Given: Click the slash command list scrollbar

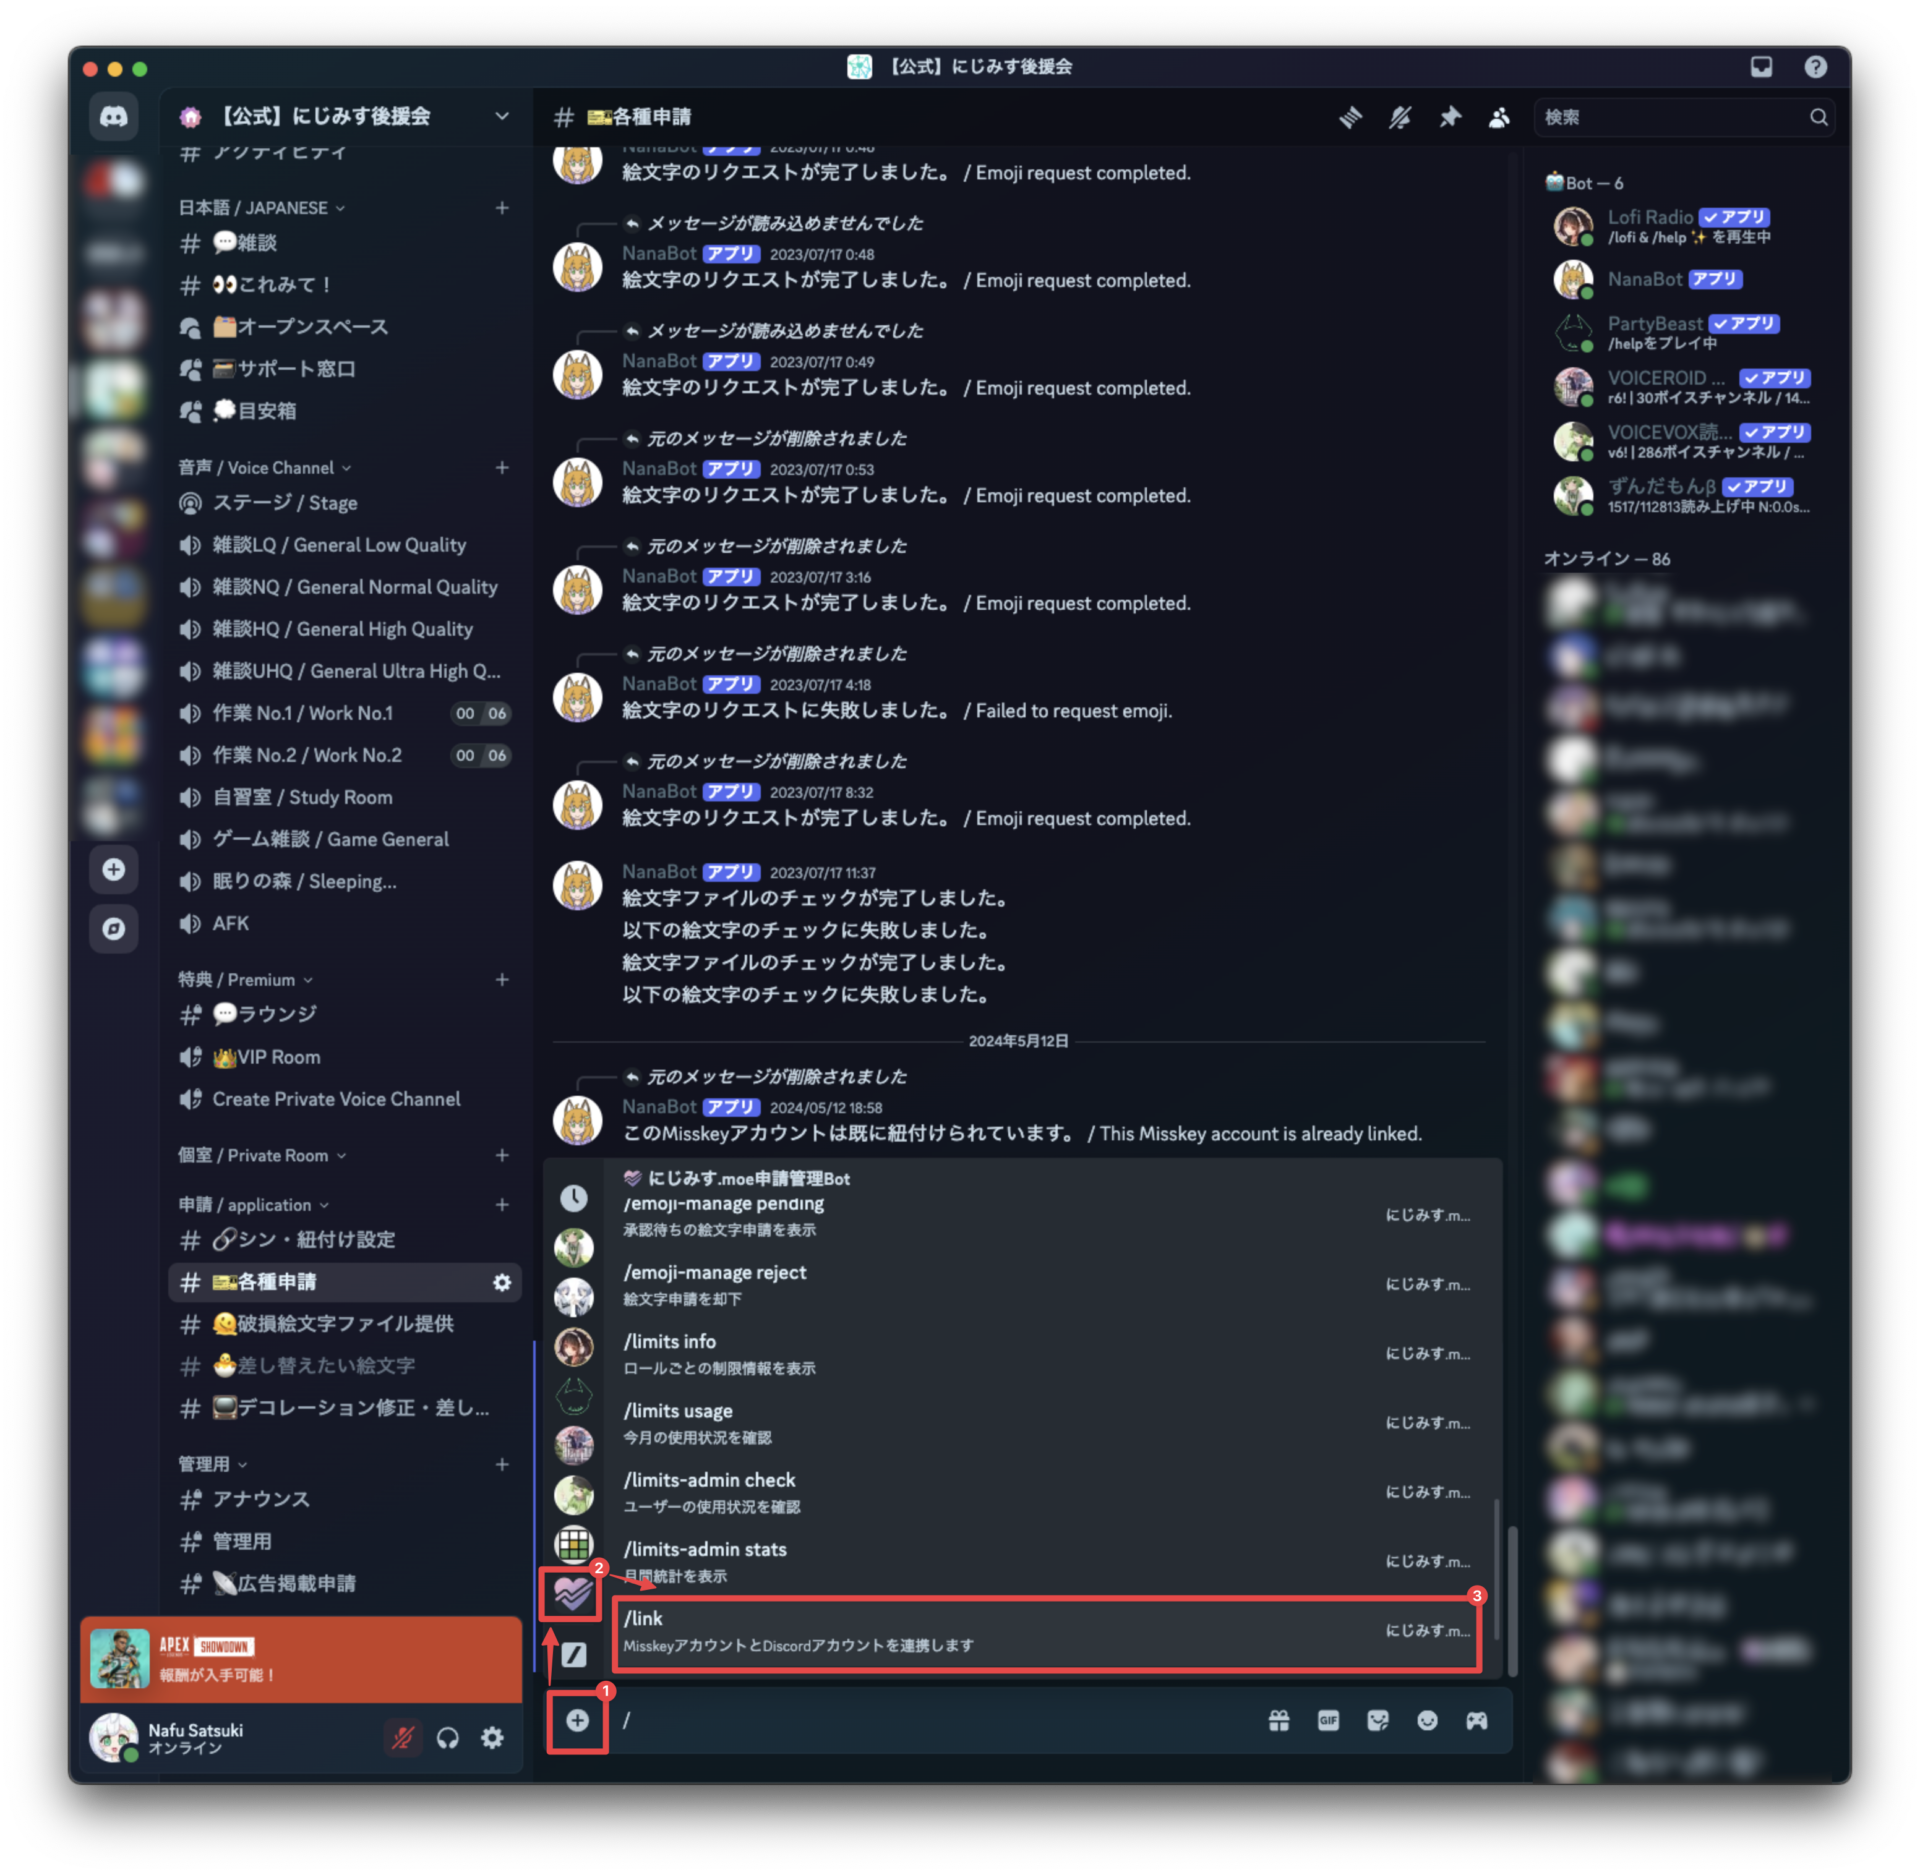Looking at the screenshot, I should click(x=1496, y=1569).
